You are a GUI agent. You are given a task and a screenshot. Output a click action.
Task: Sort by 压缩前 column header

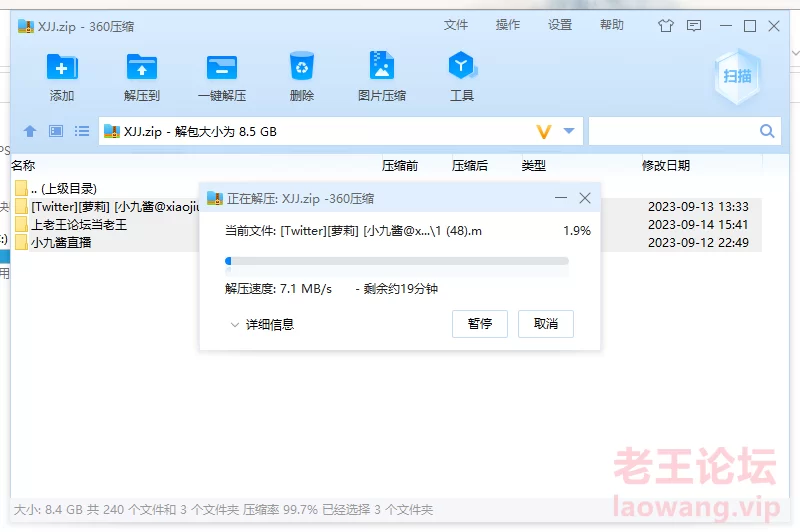click(399, 165)
